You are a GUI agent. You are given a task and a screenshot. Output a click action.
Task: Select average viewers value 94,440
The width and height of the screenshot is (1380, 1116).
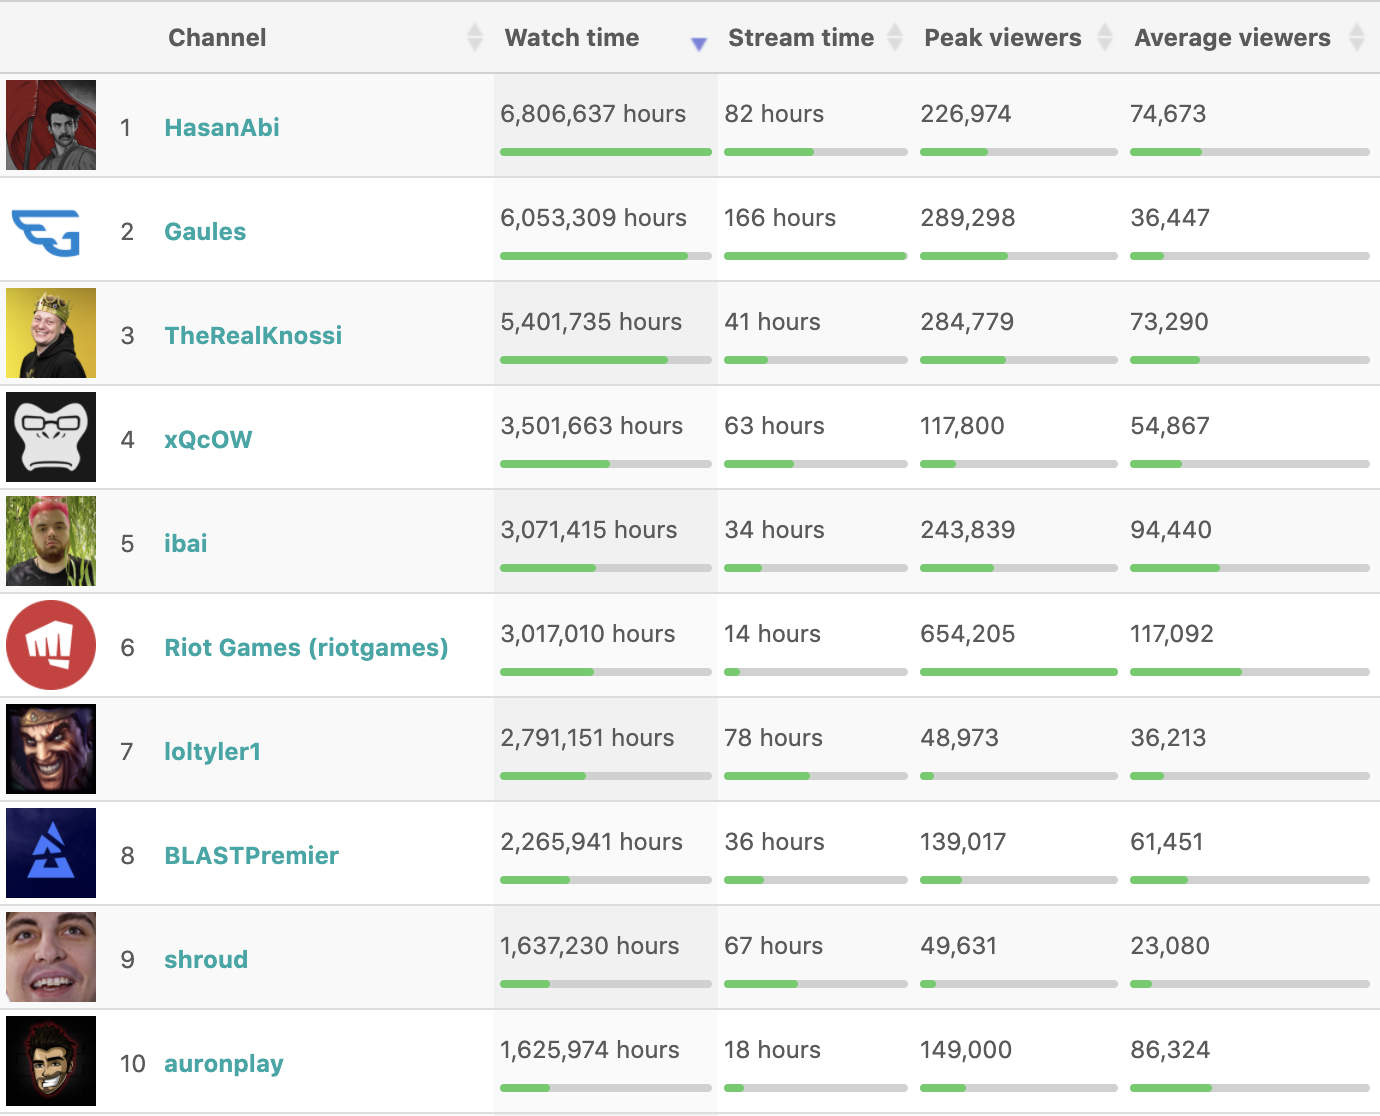point(1171,530)
